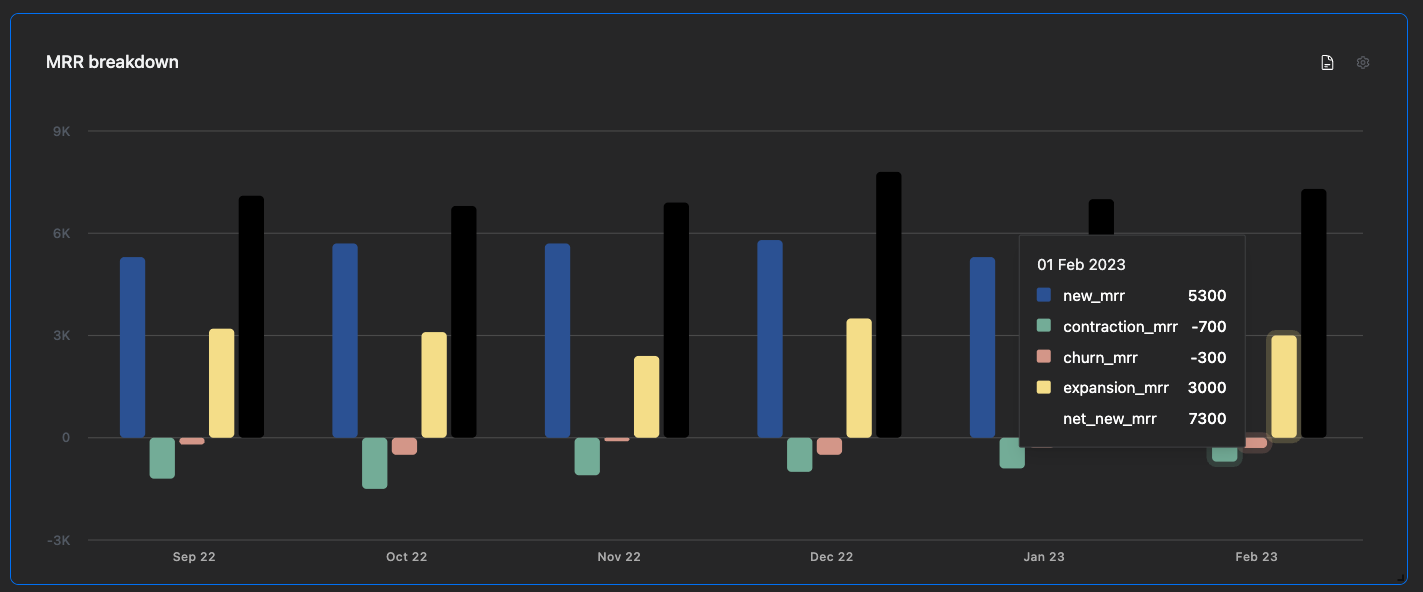
Task: Select the highlighted yellow Feb 23 expansion bar
Action: 1284,386
